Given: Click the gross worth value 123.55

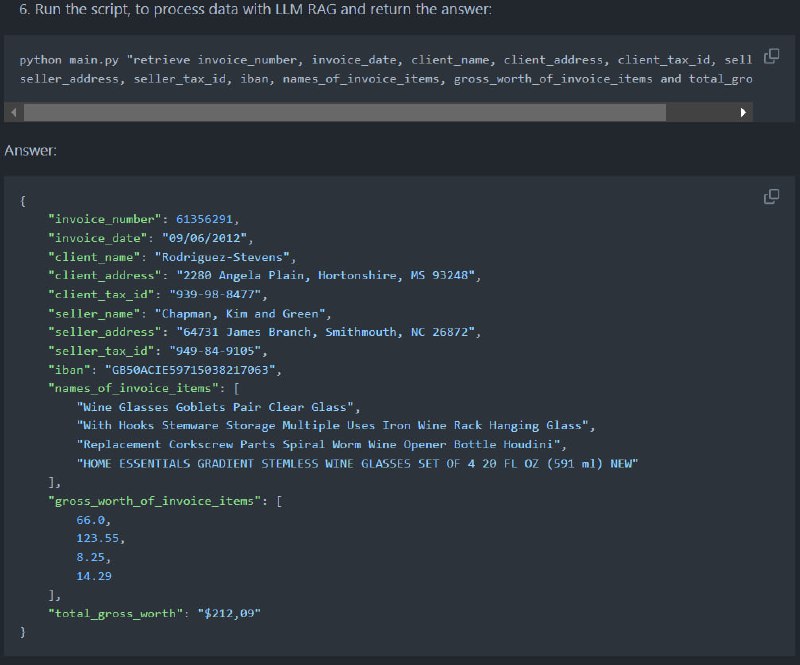Looking at the screenshot, I should coord(97,538).
